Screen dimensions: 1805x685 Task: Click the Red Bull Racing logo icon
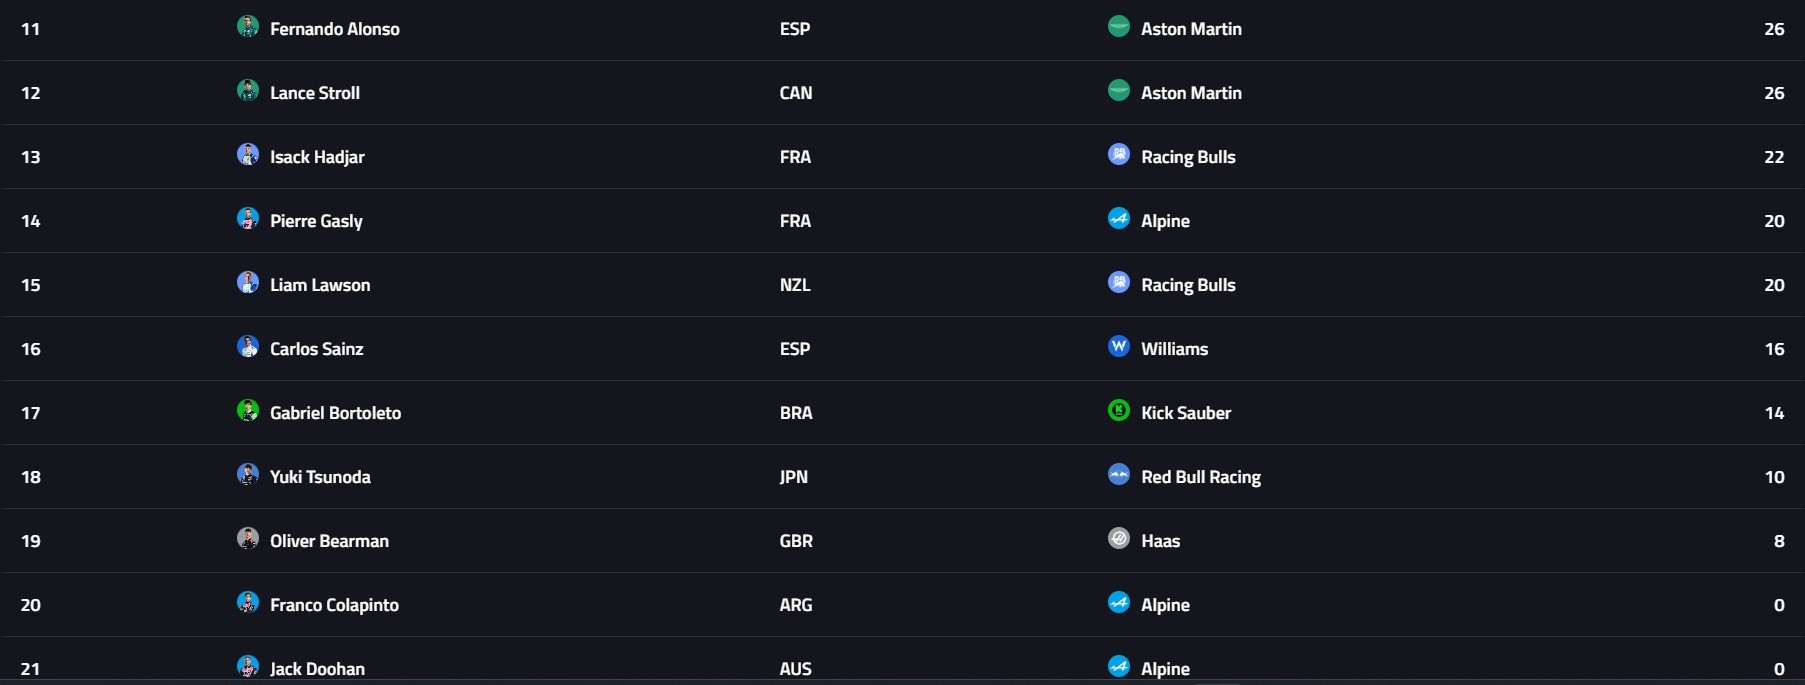(x=1119, y=474)
